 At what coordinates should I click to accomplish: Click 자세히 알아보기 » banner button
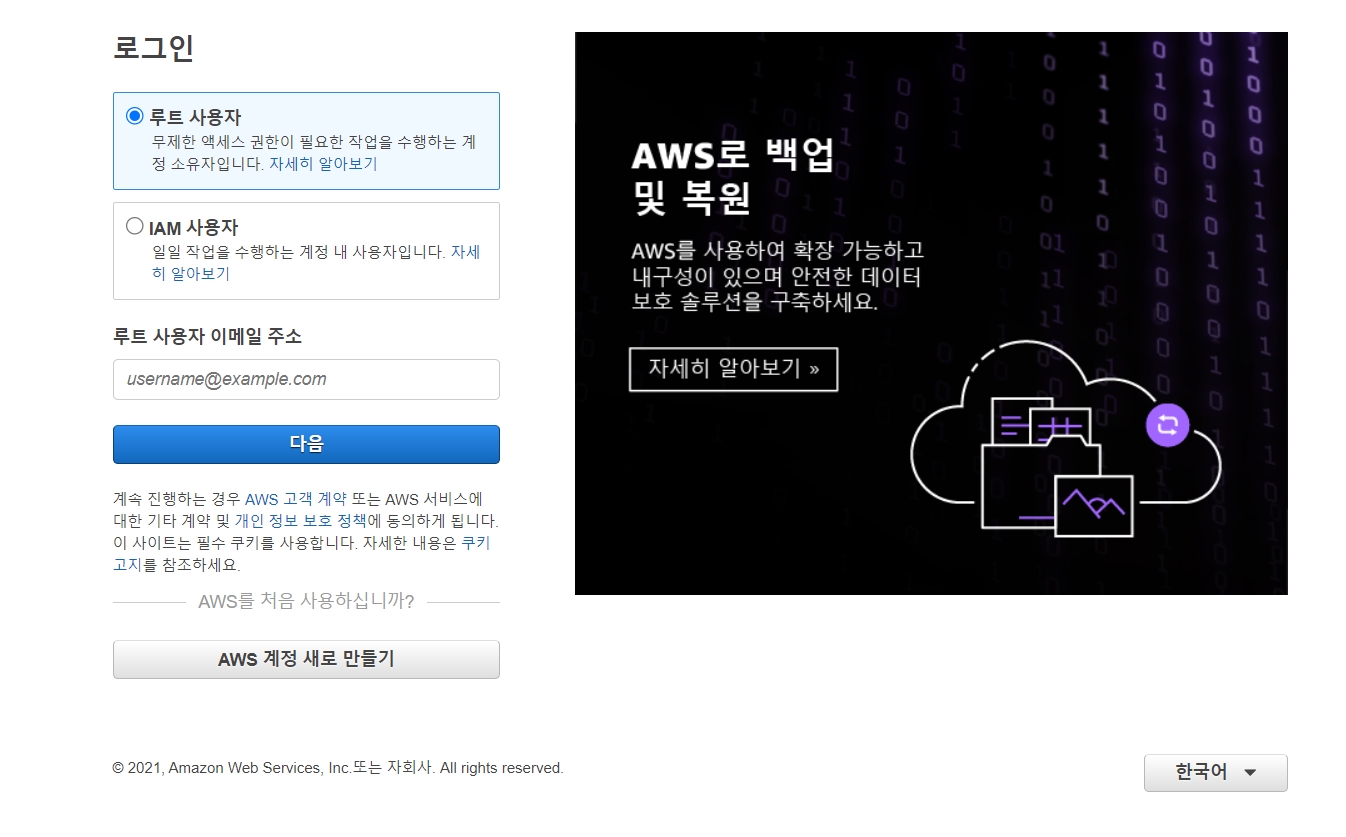pos(733,369)
